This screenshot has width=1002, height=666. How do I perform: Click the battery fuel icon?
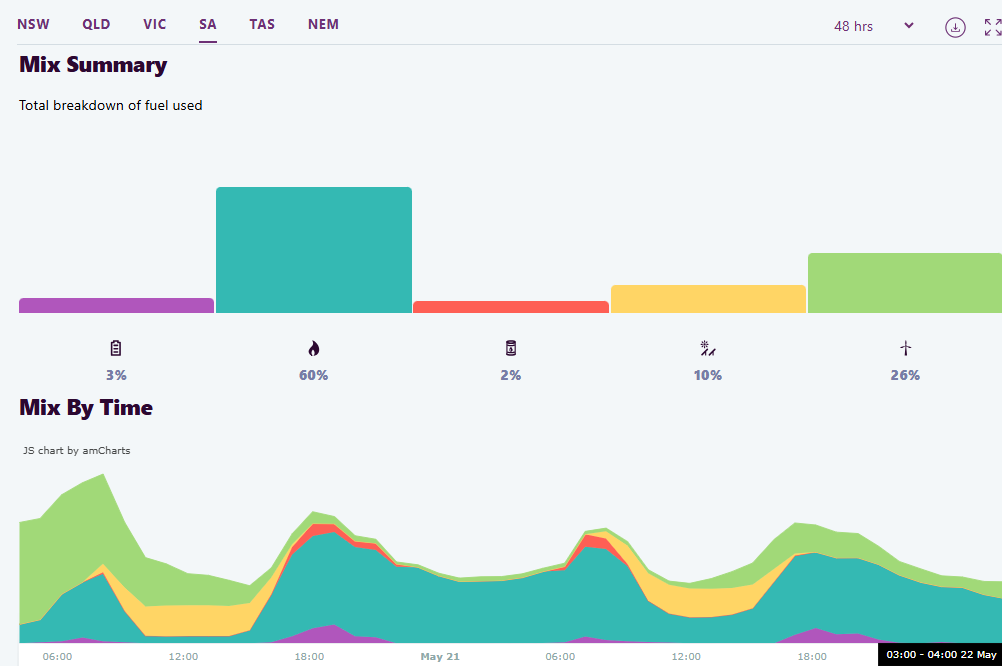(116, 348)
